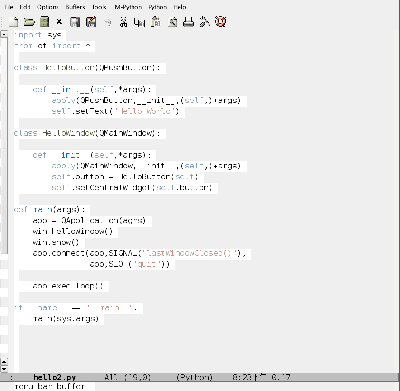Image resolution: width=400 pixels, height=391 pixels.
Task: Click the win=HelloWindow() line
Action: point(73,231)
